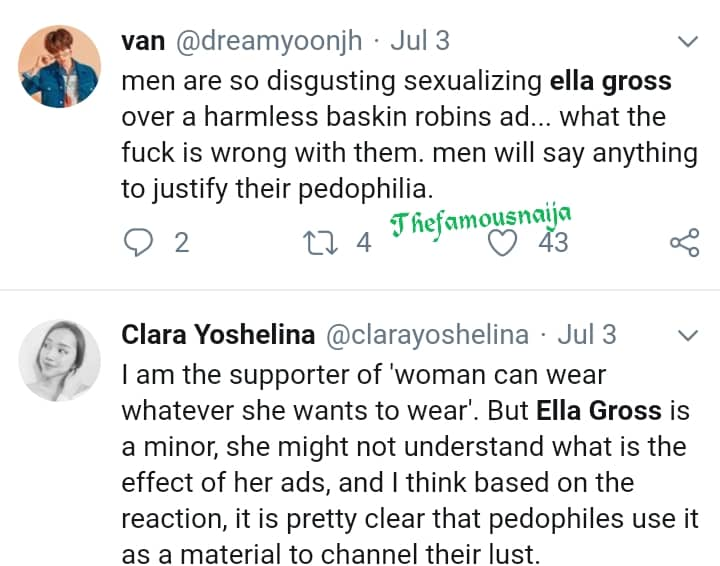The width and height of the screenshot is (720, 566).
Task: Click bold "Ella Gross" in Clara's tweet
Action: [x=598, y=410]
